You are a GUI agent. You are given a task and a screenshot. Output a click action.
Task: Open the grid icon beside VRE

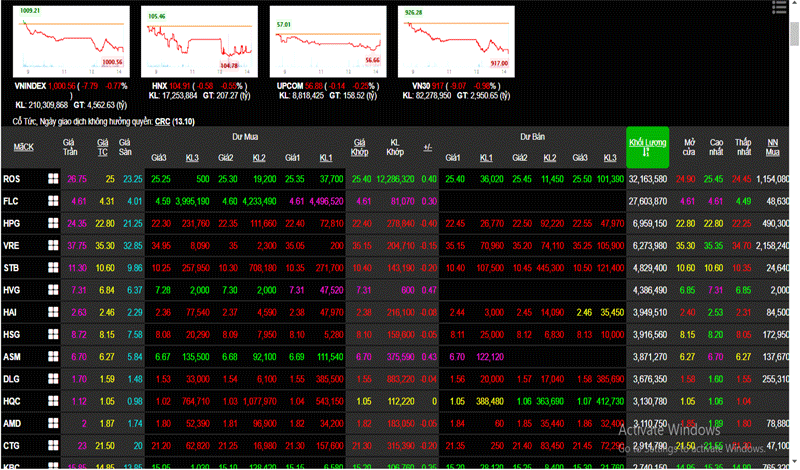click(x=53, y=245)
